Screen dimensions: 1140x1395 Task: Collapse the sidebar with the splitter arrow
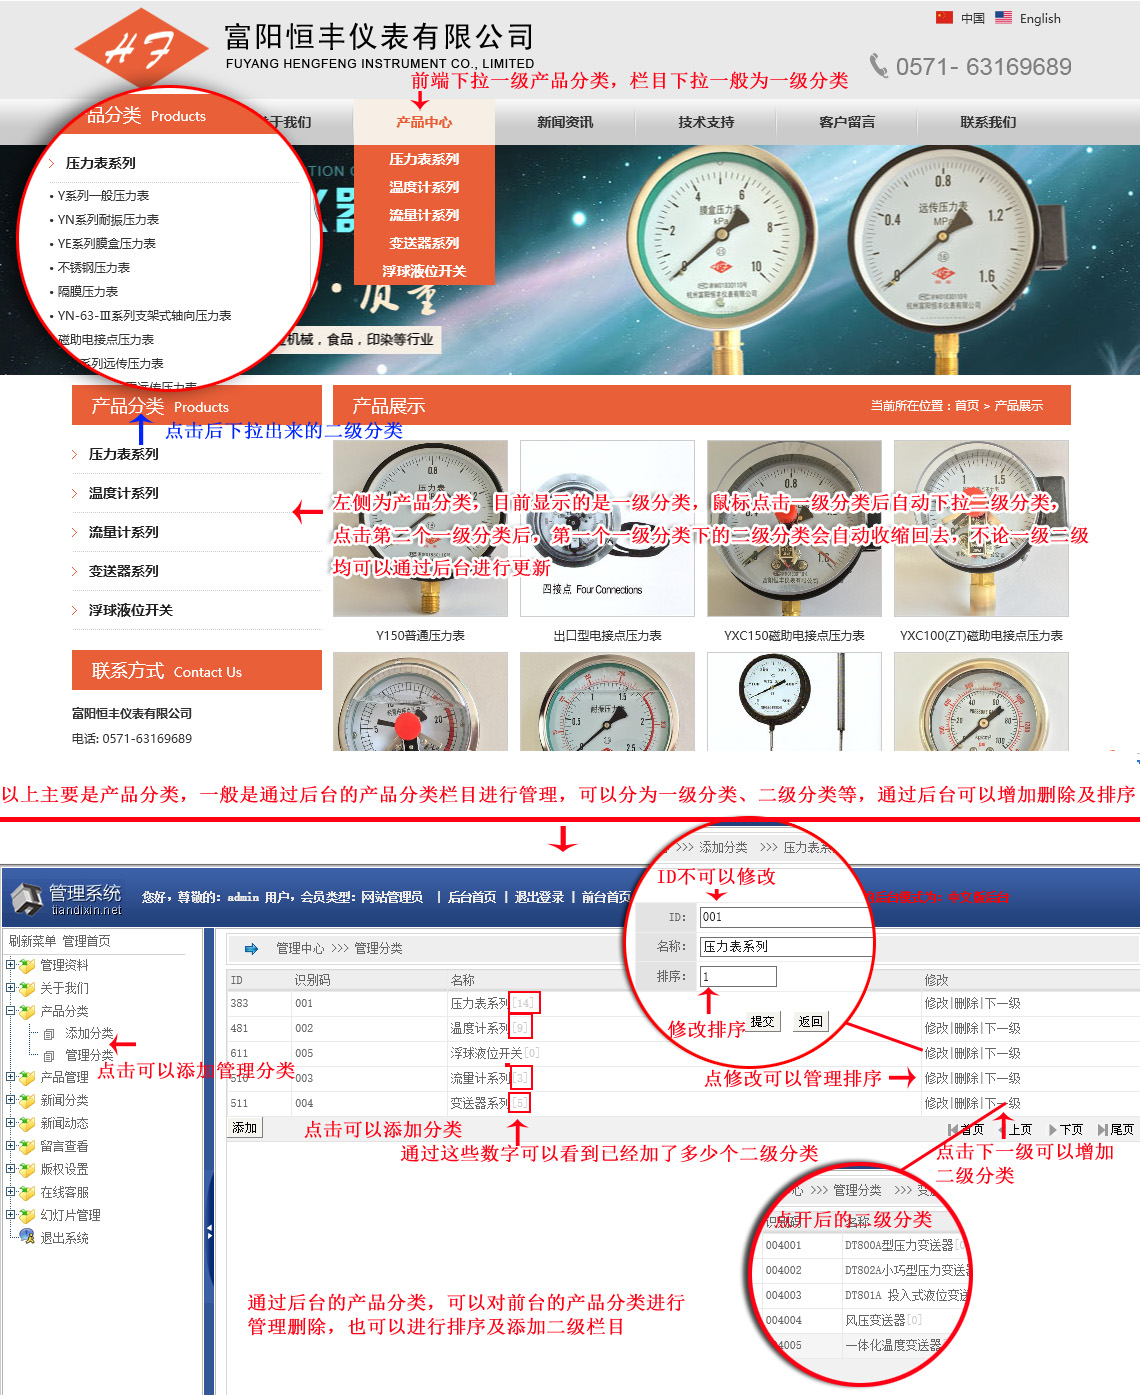point(209,1230)
